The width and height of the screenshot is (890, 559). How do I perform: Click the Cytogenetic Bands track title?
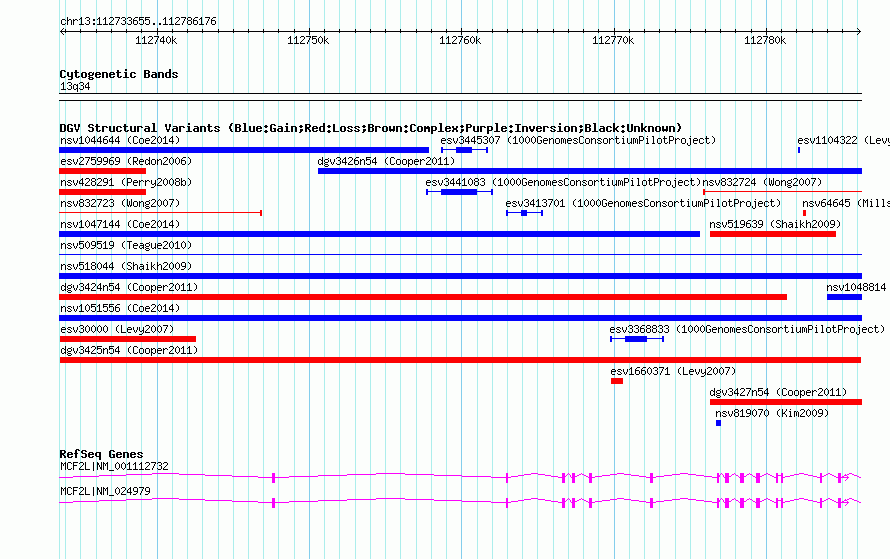click(119, 74)
